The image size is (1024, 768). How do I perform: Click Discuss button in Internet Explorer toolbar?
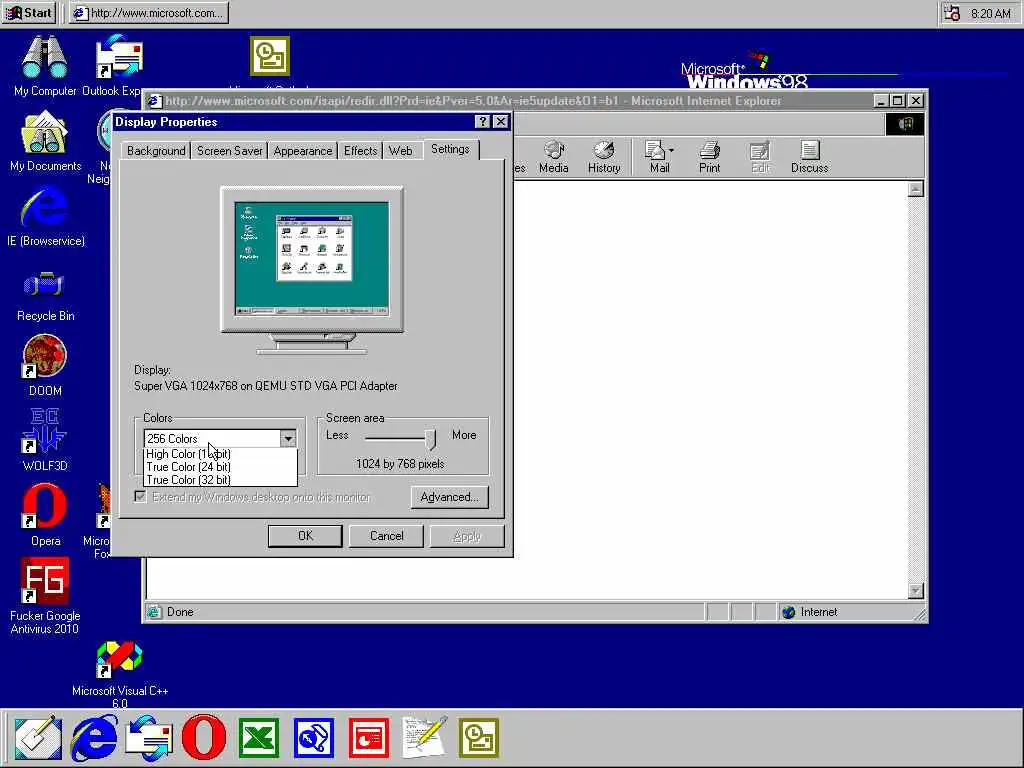[x=810, y=157]
